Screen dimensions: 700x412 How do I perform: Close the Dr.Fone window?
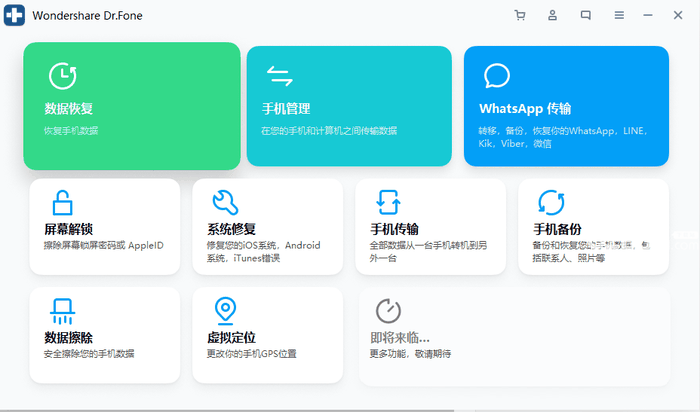click(678, 16)
